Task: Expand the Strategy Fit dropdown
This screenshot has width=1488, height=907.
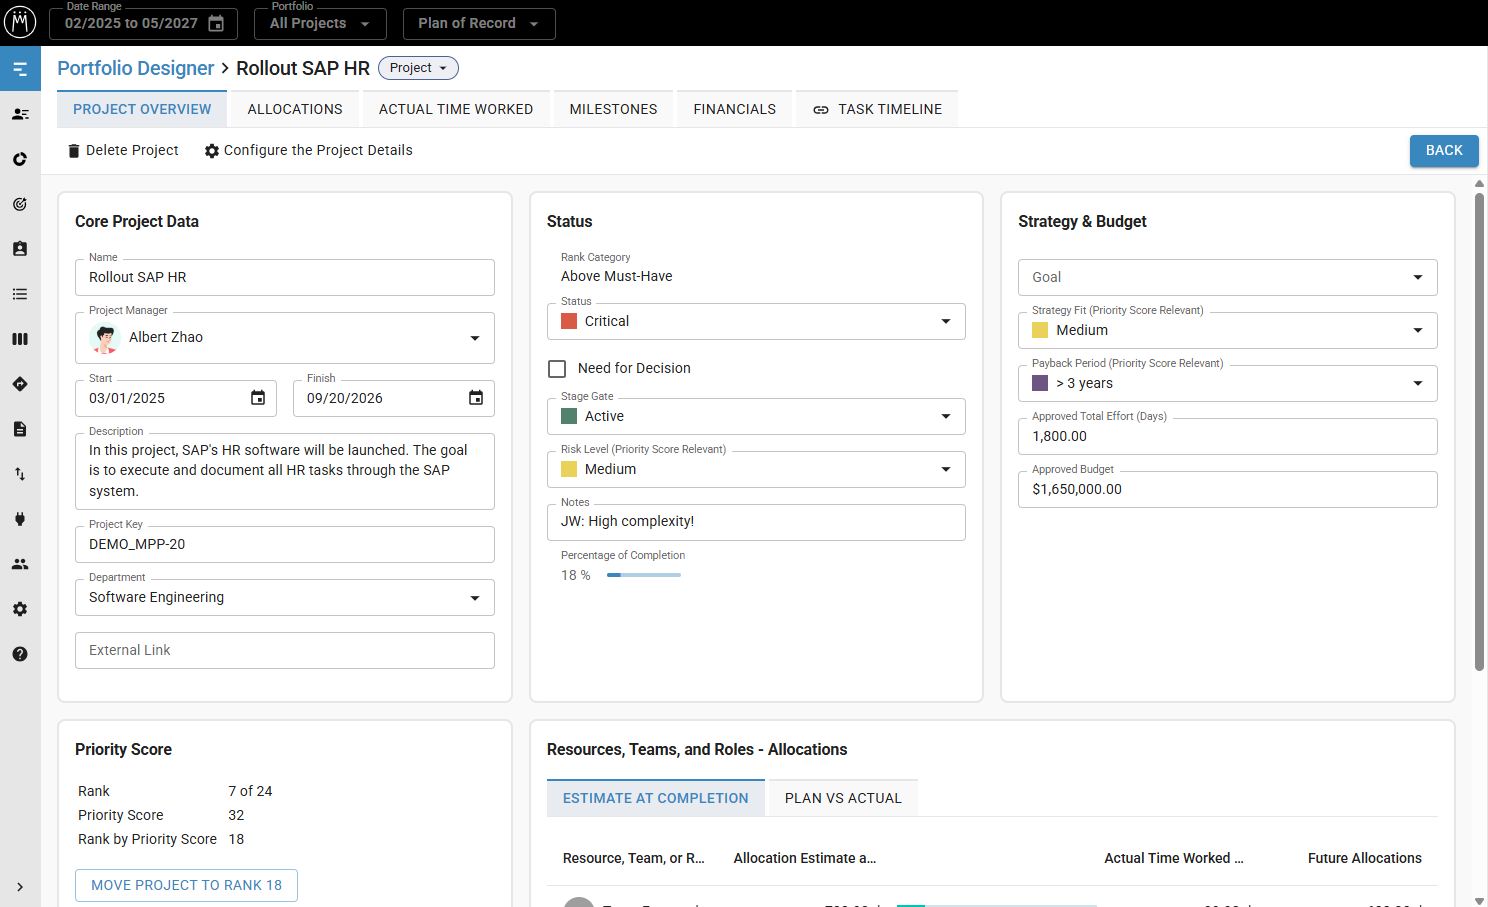Action: point(1418,330)
